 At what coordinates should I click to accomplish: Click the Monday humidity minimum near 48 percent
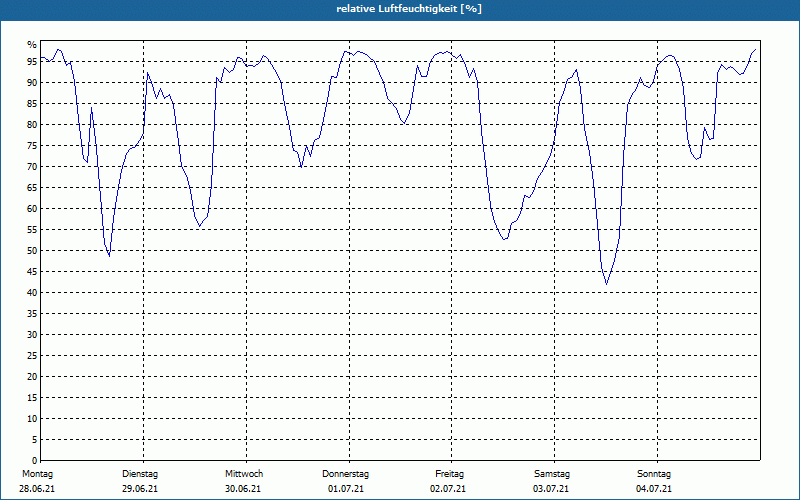(109, 255)
